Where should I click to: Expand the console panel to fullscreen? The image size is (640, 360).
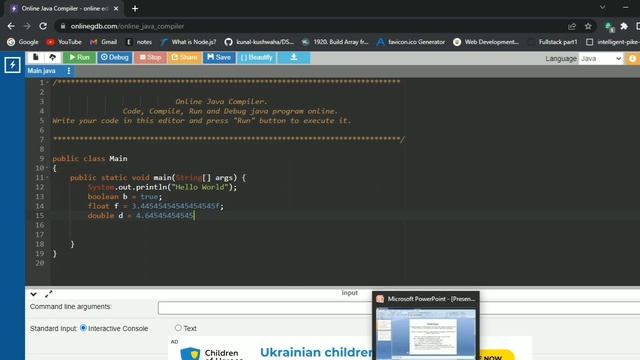point(49,293)
